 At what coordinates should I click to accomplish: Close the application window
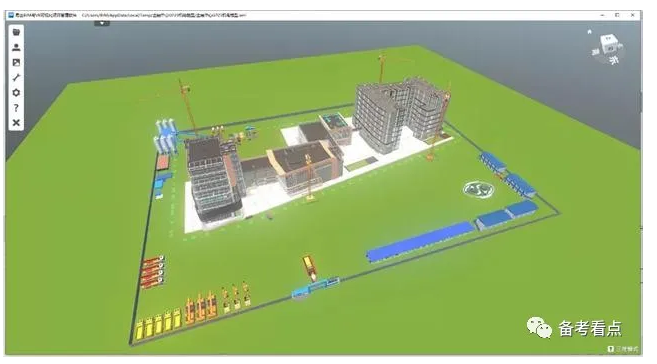click(633, 15)
